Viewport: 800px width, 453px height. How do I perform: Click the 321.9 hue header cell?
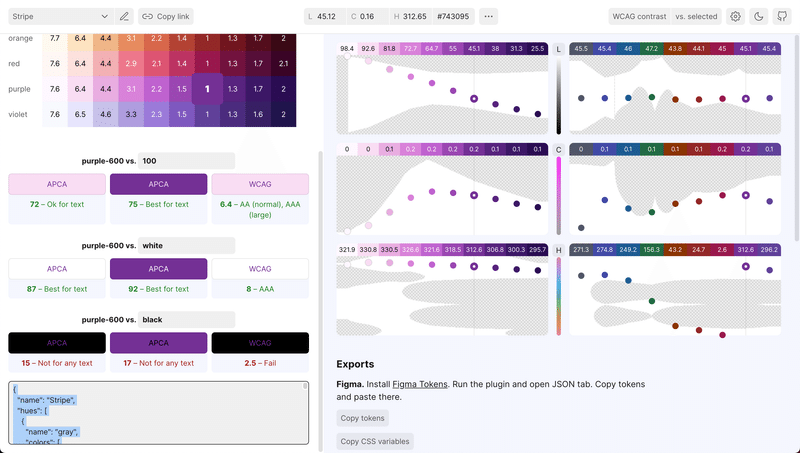click(347, 250)
